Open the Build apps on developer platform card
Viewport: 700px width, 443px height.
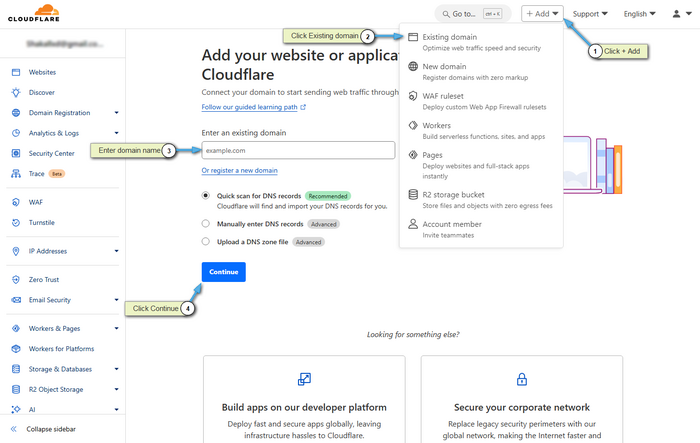(304, 399)
